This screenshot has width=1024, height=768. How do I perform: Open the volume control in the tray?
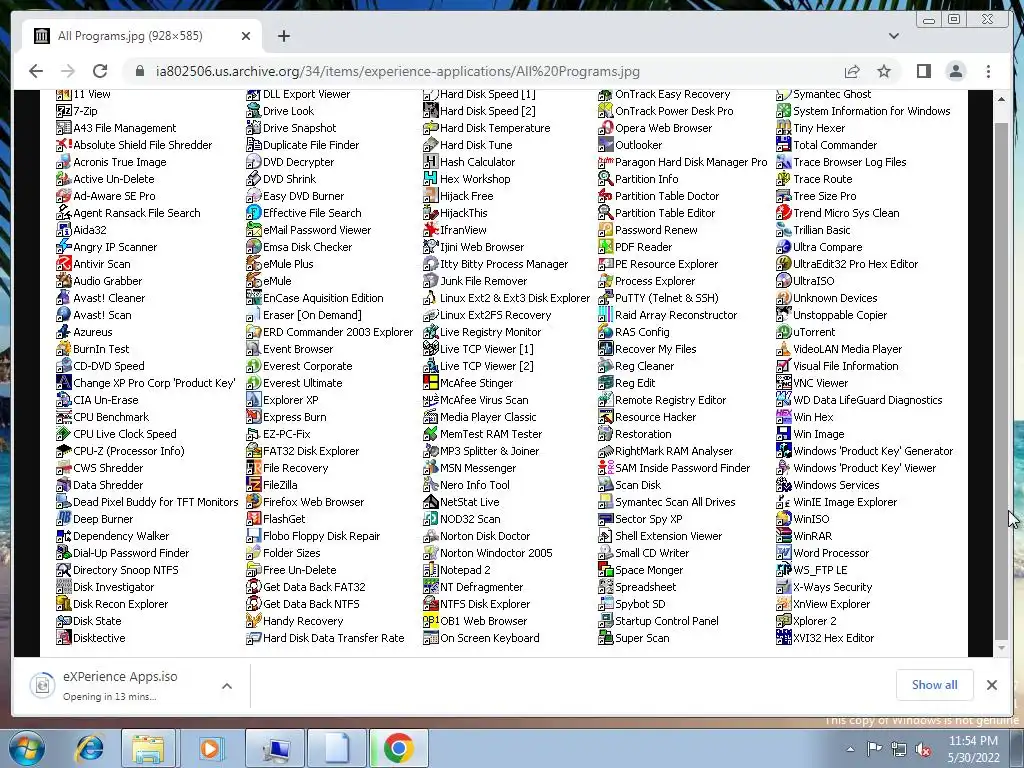coord(923,749)
